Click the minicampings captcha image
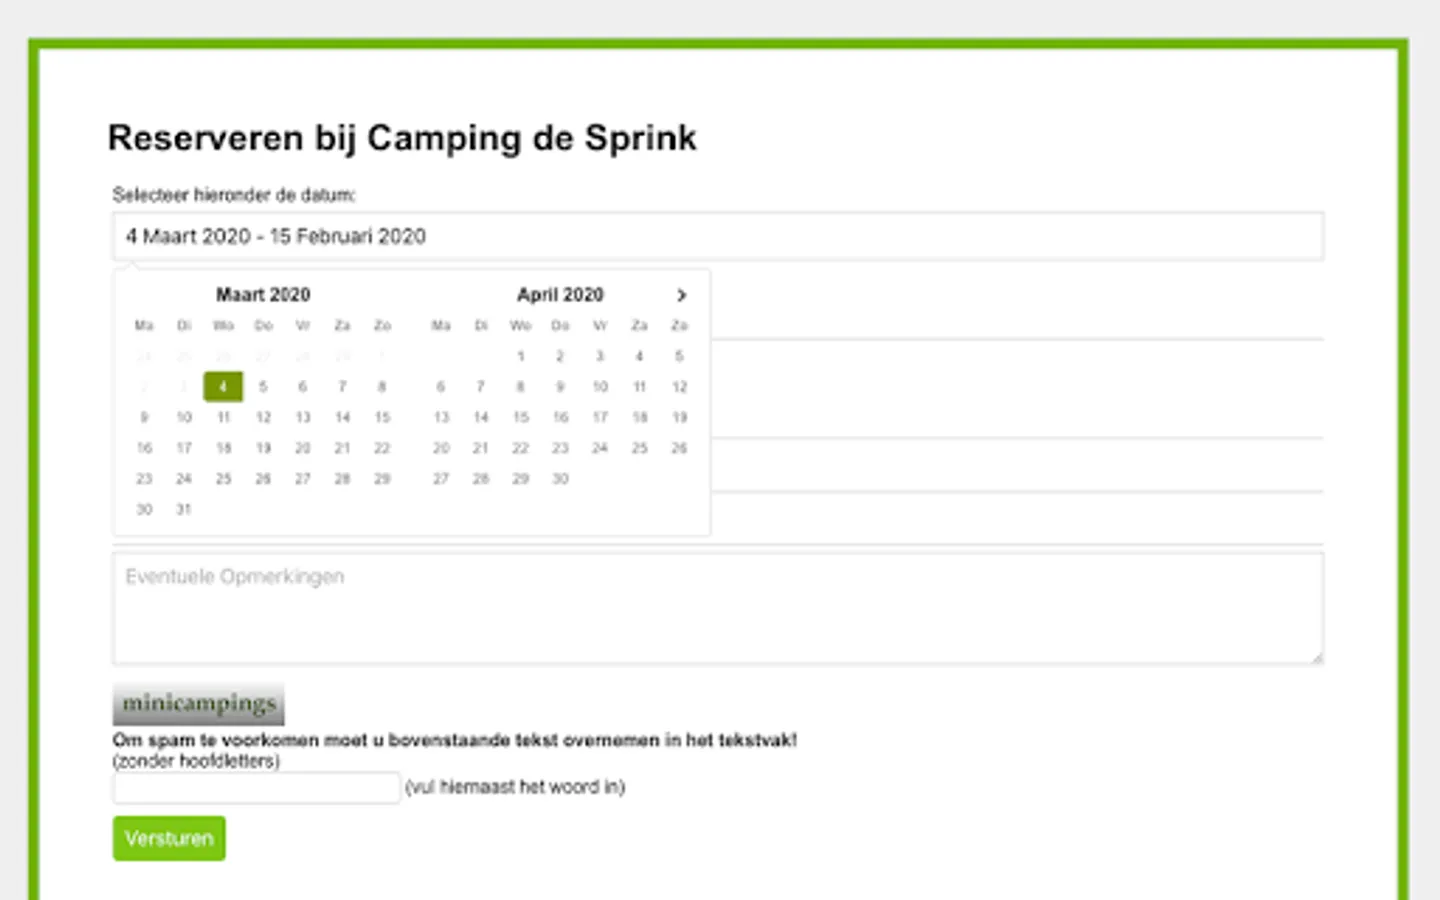Image resolution: width=1440 pixels, height=900 pixels. [x=198, y=704]
